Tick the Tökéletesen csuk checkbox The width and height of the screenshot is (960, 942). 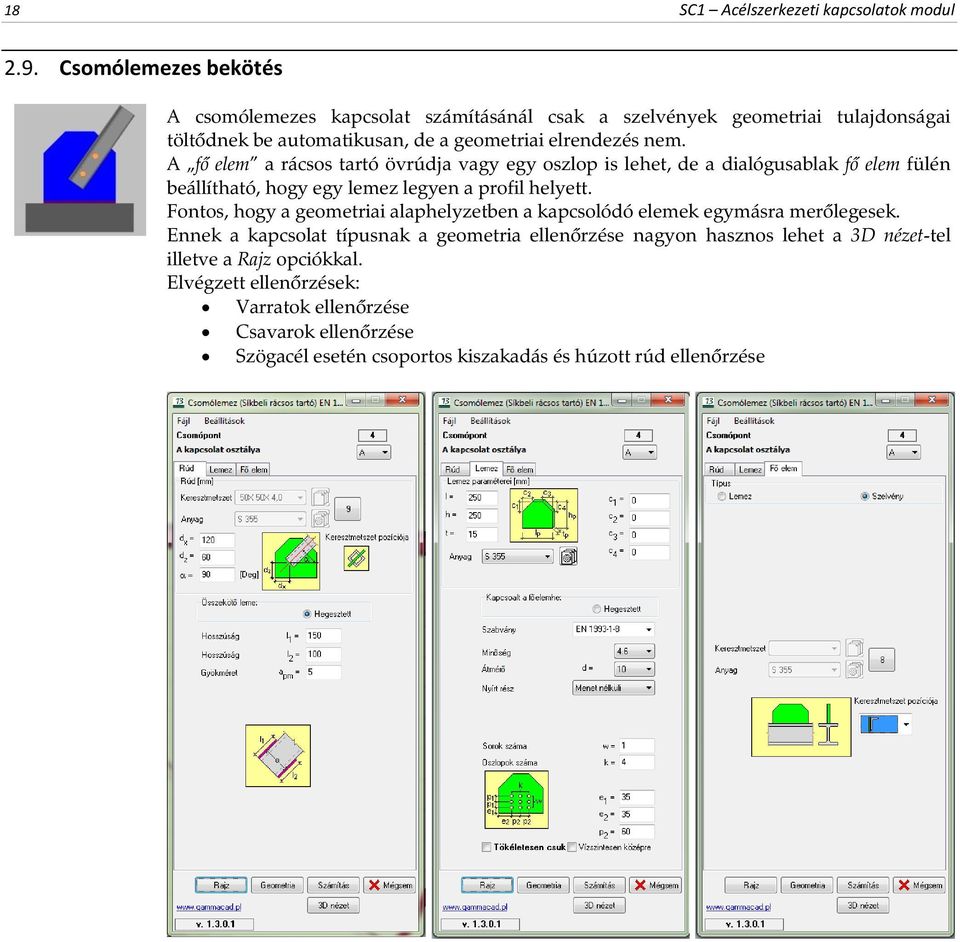tap(487, 847)
